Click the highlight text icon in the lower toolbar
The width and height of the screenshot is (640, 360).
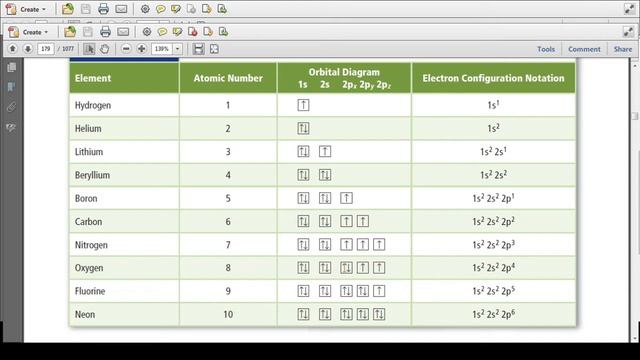178,31
